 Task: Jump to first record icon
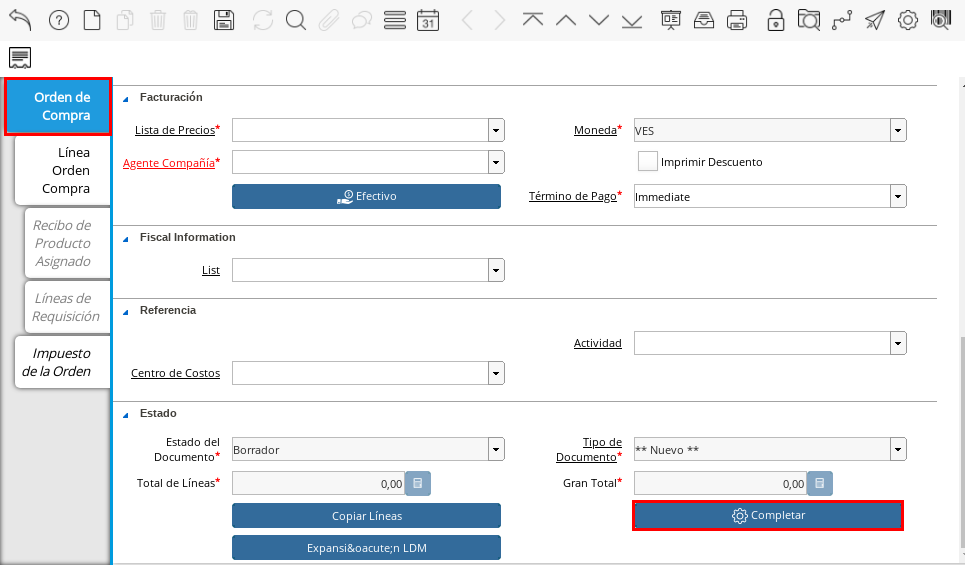tap(533, 20)
